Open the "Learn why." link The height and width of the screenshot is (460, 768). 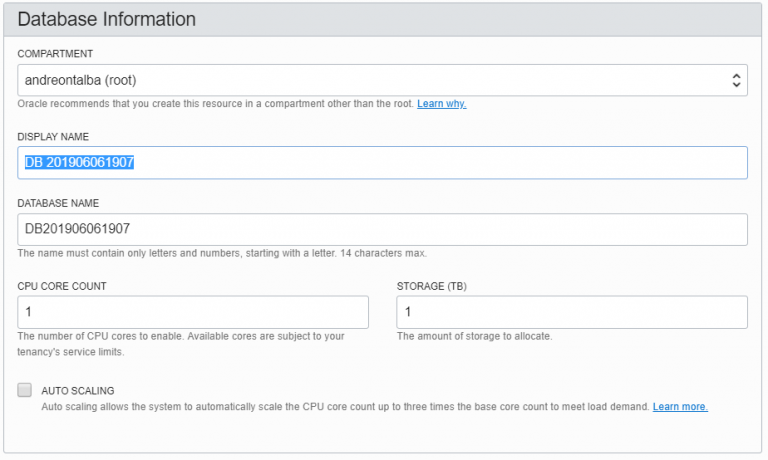(441, 104)
